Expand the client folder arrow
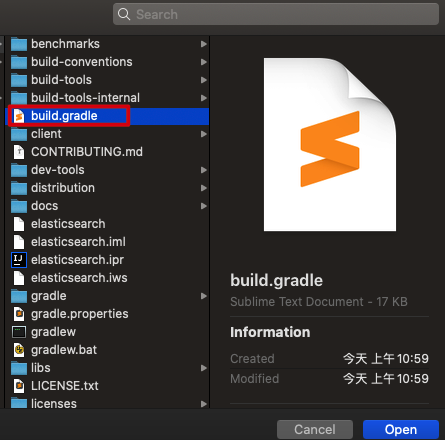Screen dimensions: 445x440 [x=204, y=134]
